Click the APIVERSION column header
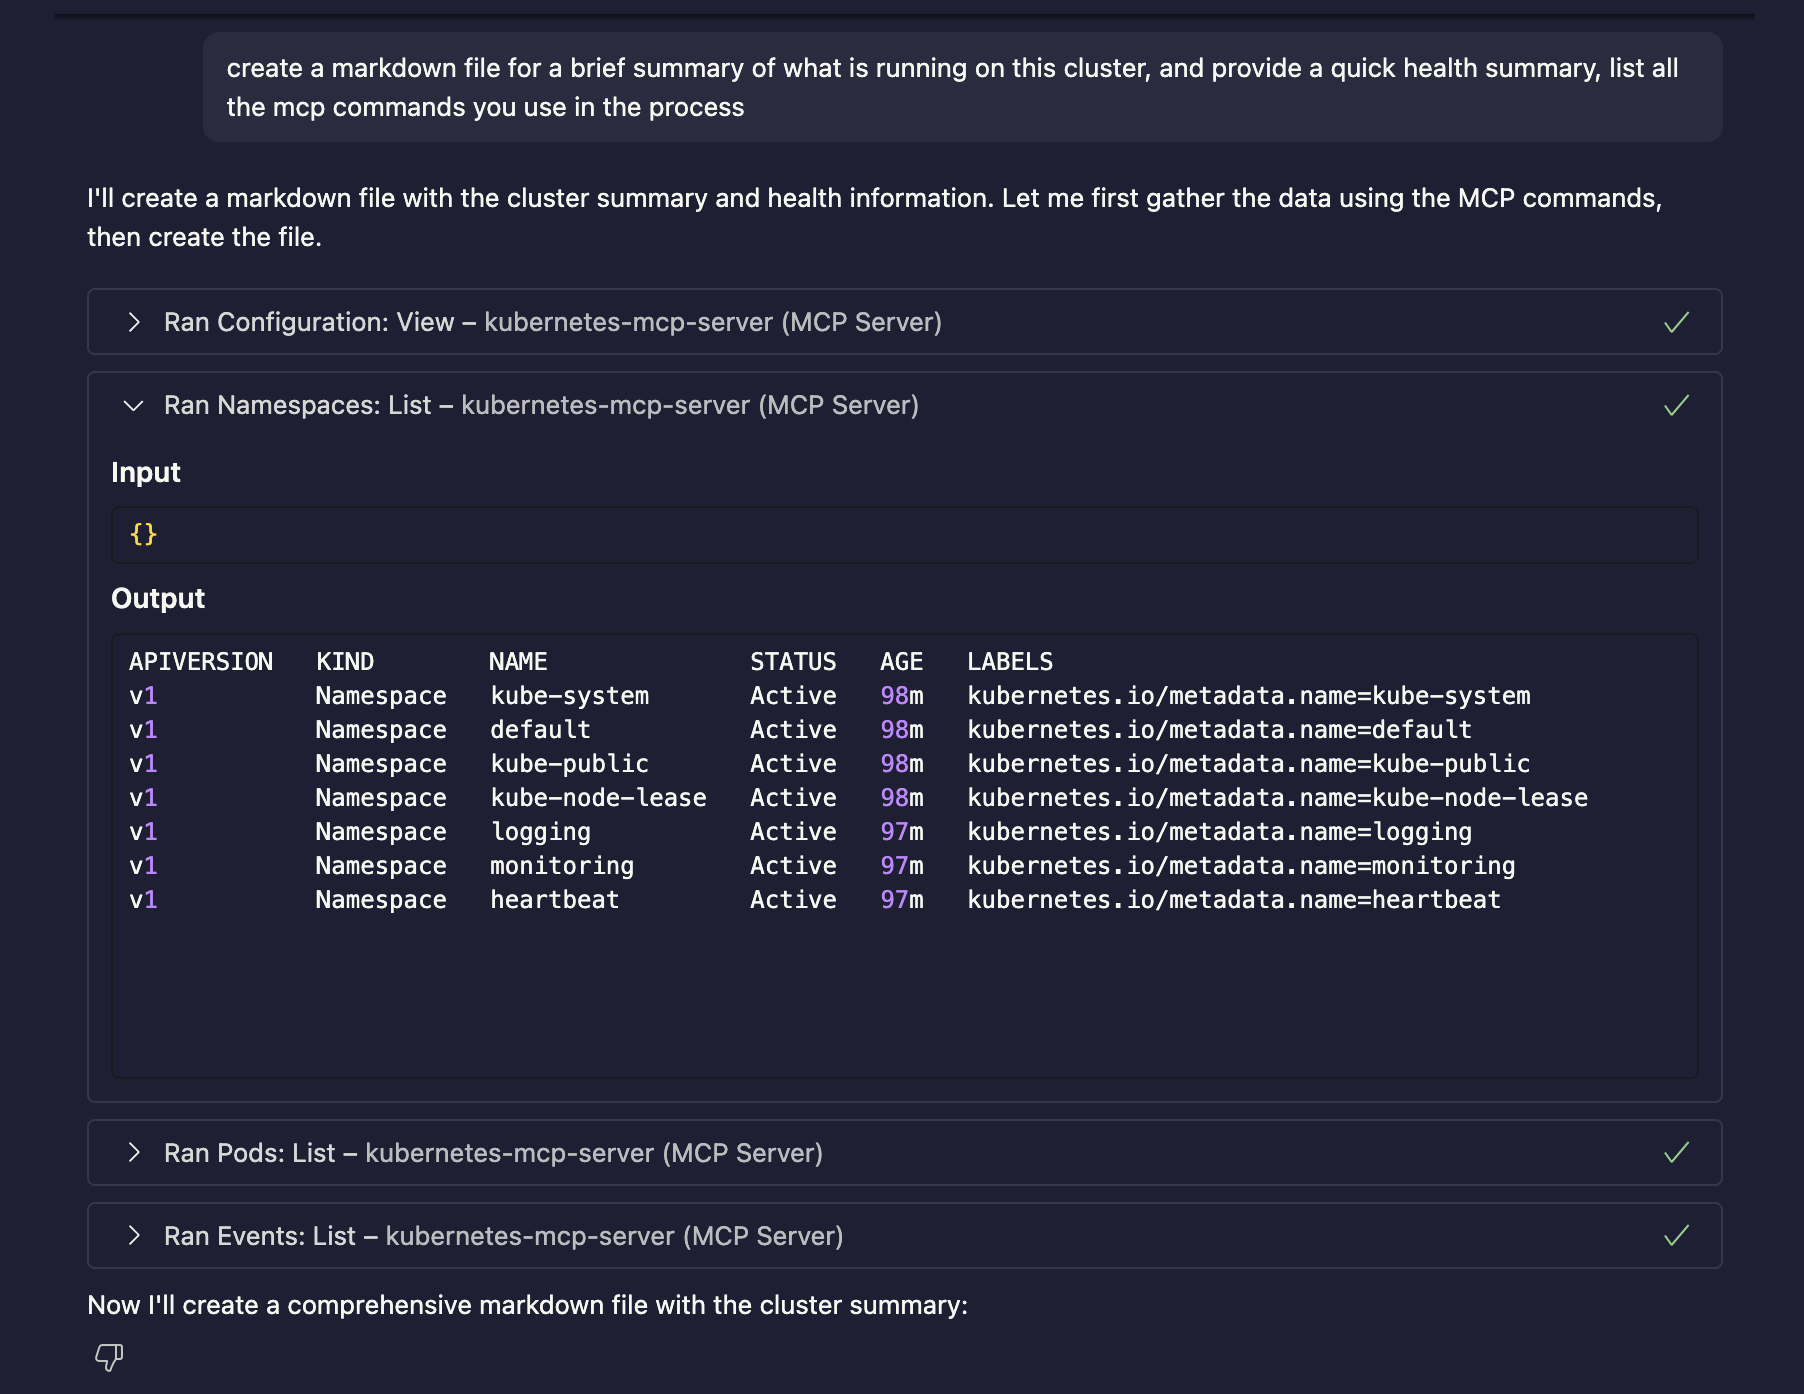Screen dimensions: 1804x1394 201,662
